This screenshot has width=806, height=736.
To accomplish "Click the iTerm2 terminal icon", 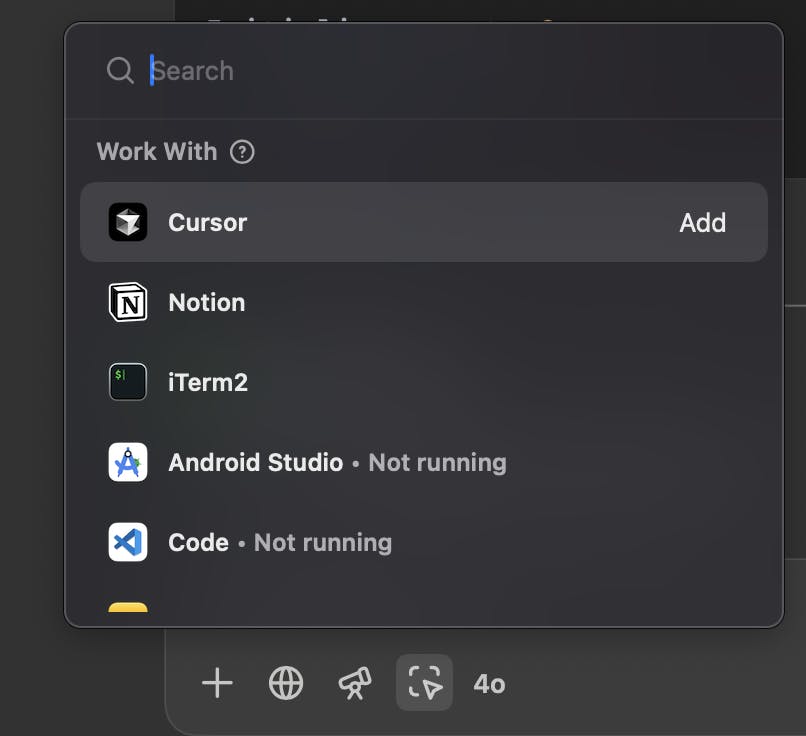I will [x=128, y=382].
